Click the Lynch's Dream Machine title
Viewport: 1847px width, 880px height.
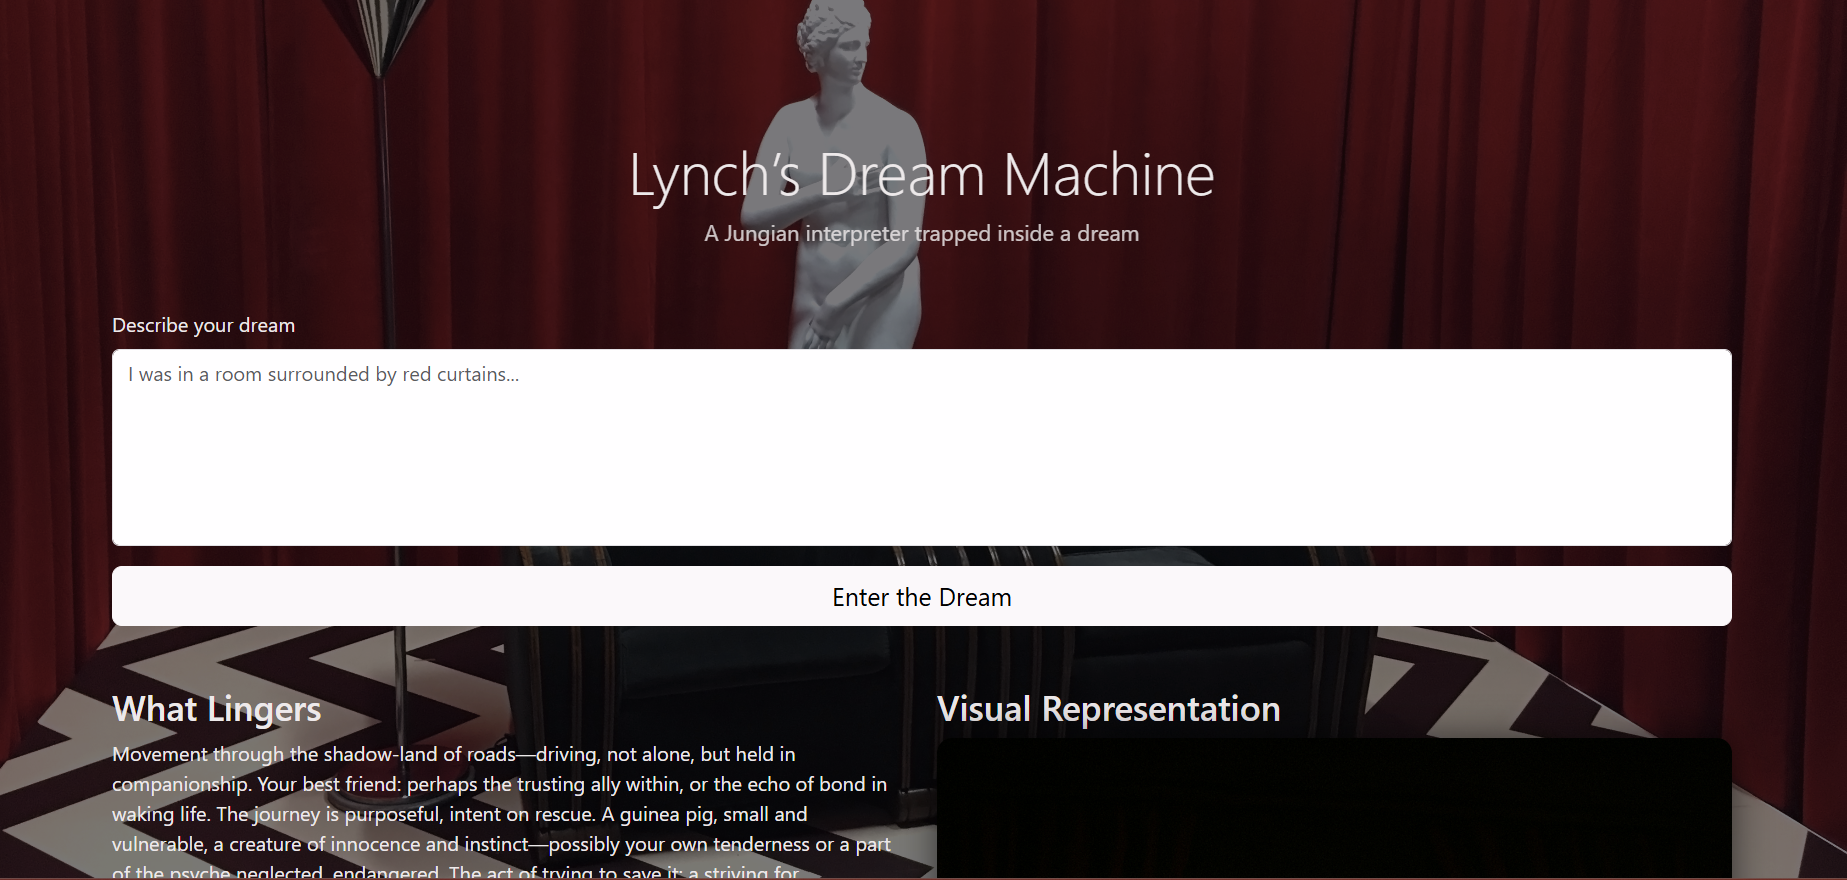(x=921, y=175)
